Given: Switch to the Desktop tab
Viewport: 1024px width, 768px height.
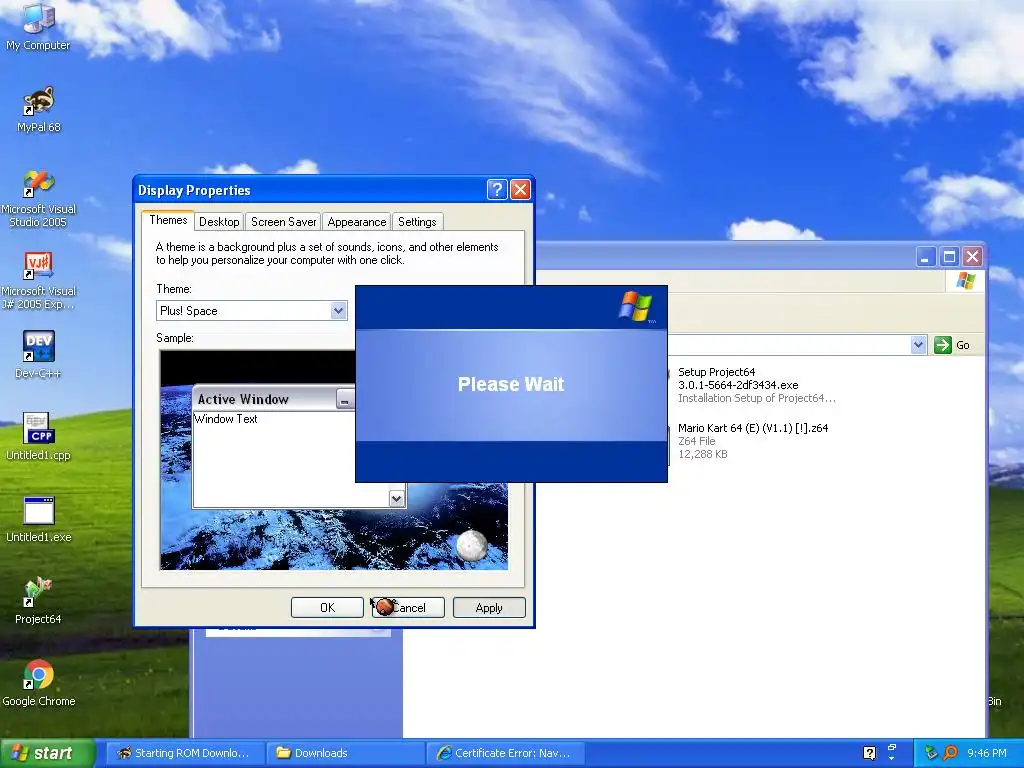Looking at the screenshot, I should 219,222.
